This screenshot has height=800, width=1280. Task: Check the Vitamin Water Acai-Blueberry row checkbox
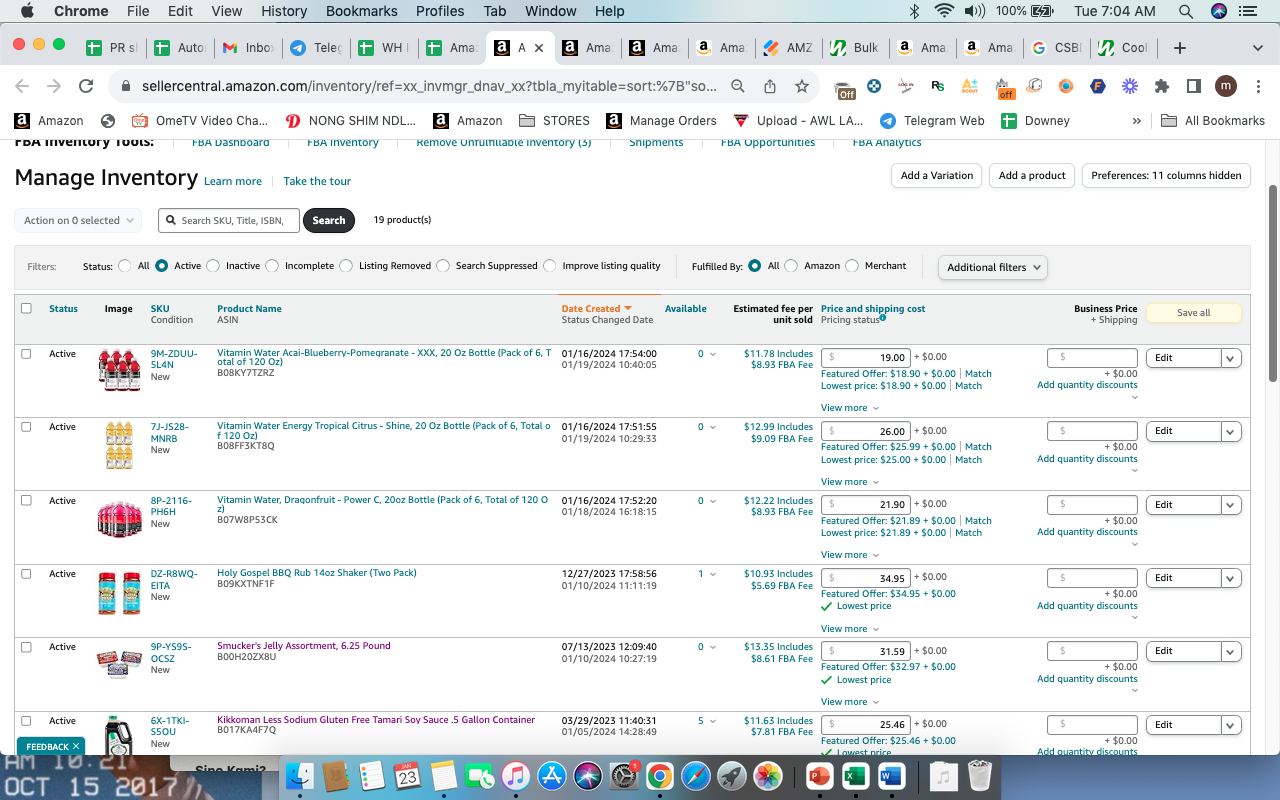point(26,354)
